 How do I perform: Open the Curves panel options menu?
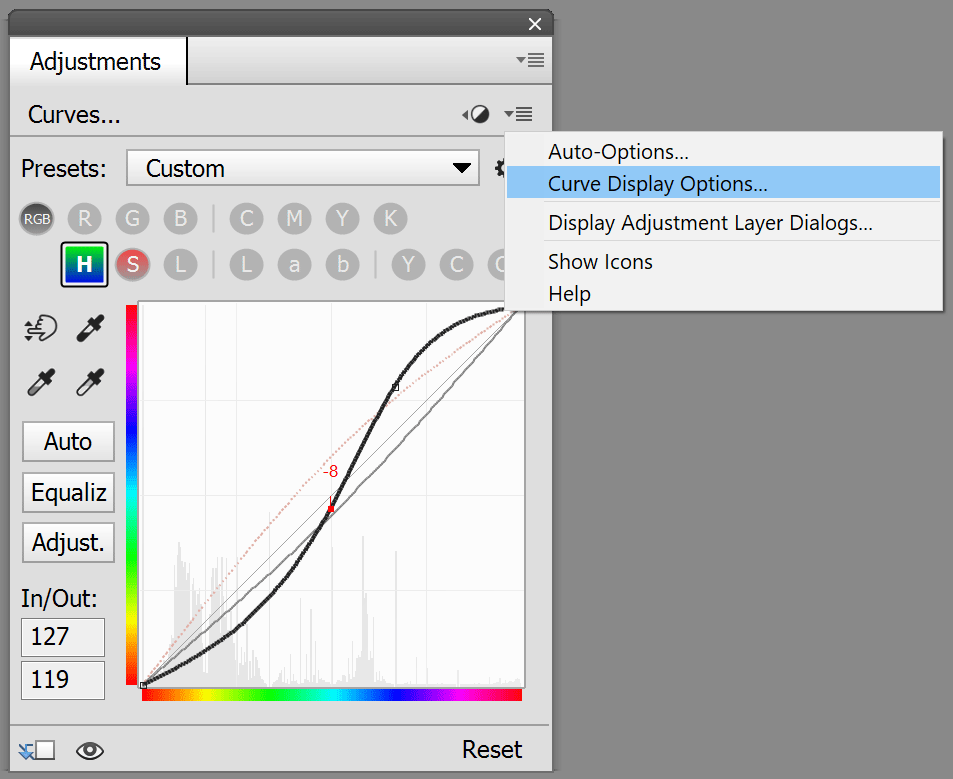519,115
